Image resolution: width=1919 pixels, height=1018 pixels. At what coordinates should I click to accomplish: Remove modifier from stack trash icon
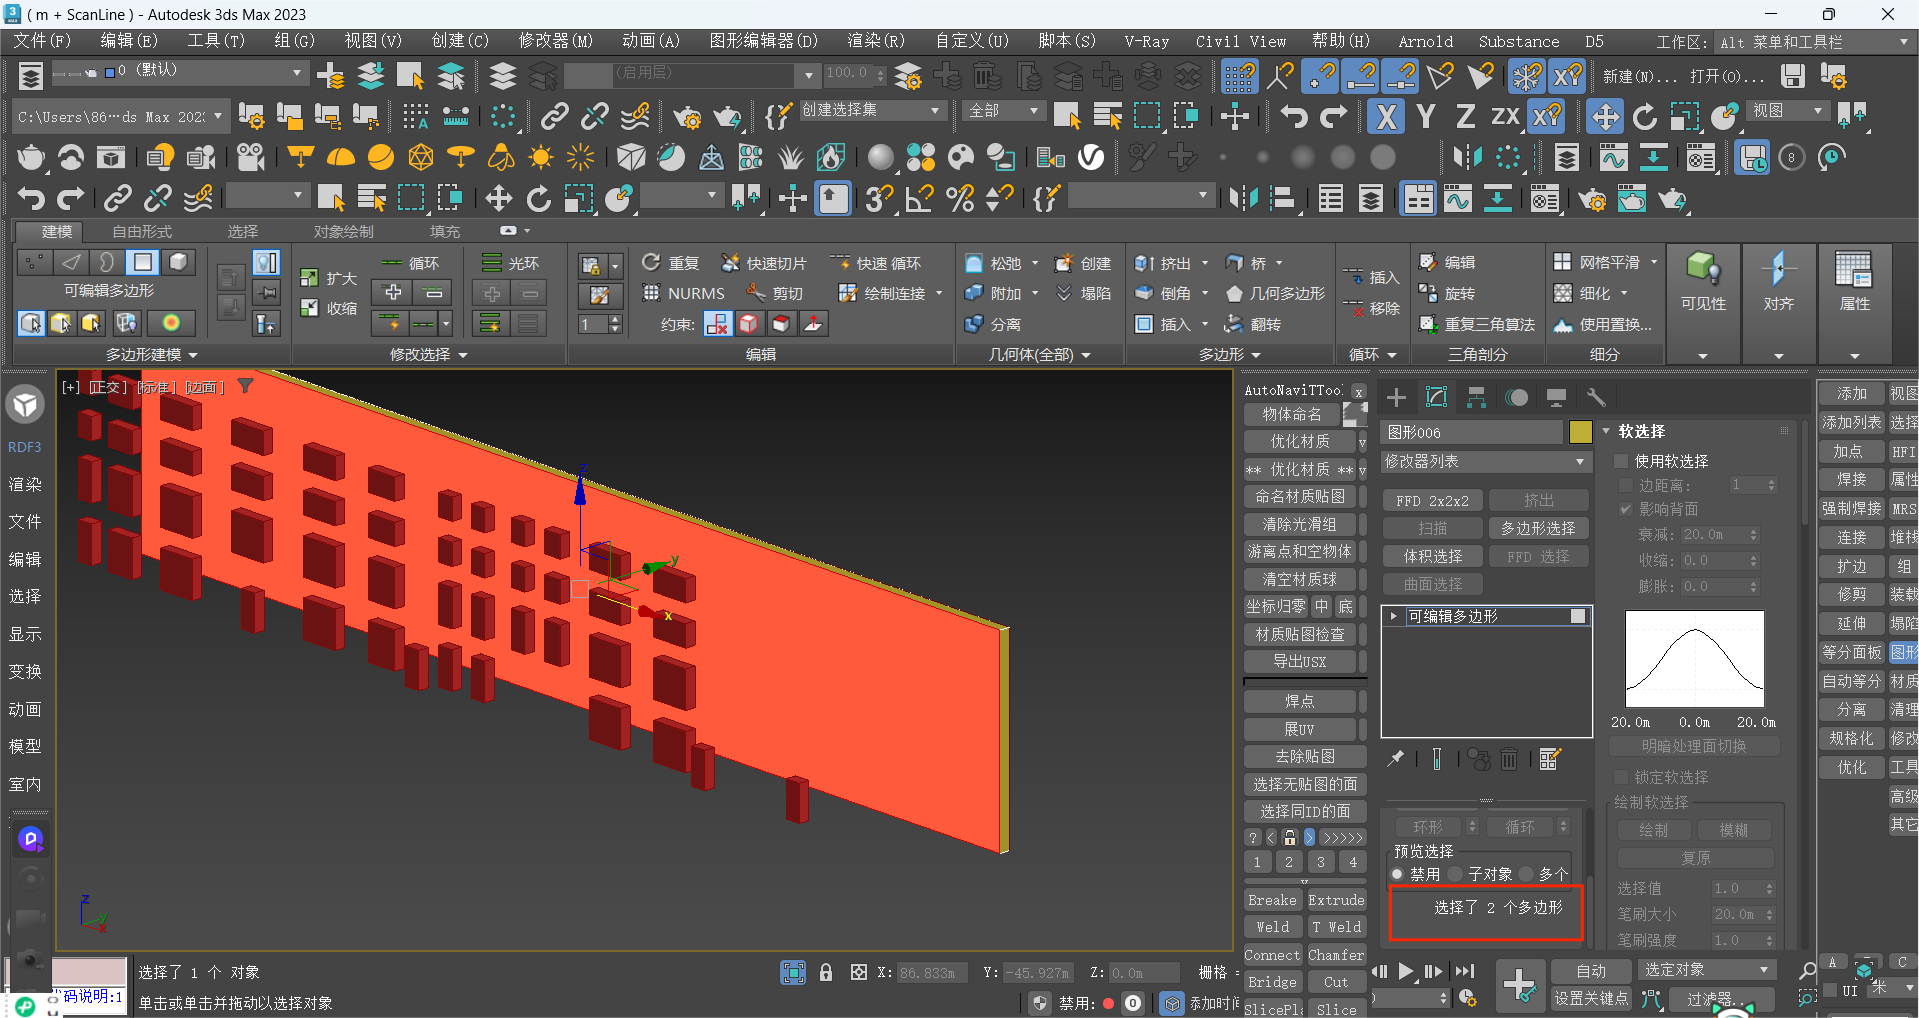coord(1509,759)
